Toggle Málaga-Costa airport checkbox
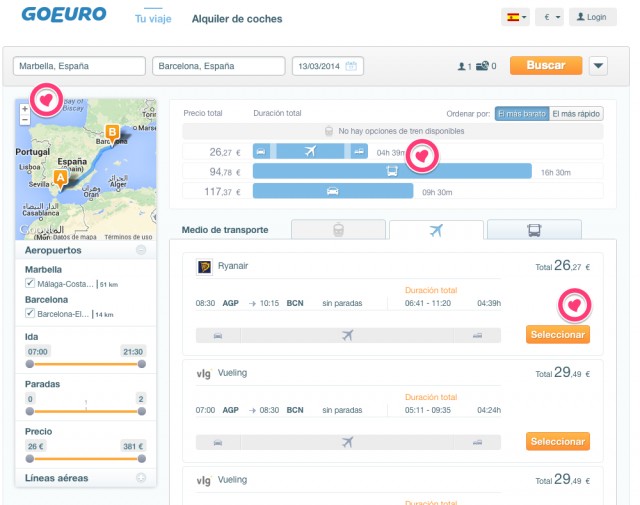 point(29,283)
